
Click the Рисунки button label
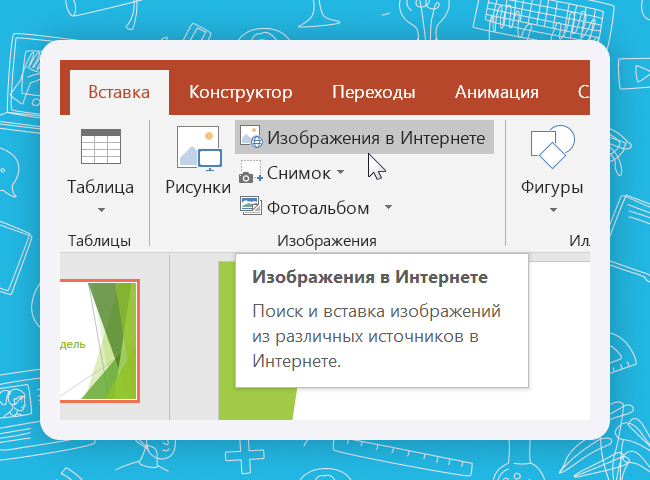click(198, 187)
